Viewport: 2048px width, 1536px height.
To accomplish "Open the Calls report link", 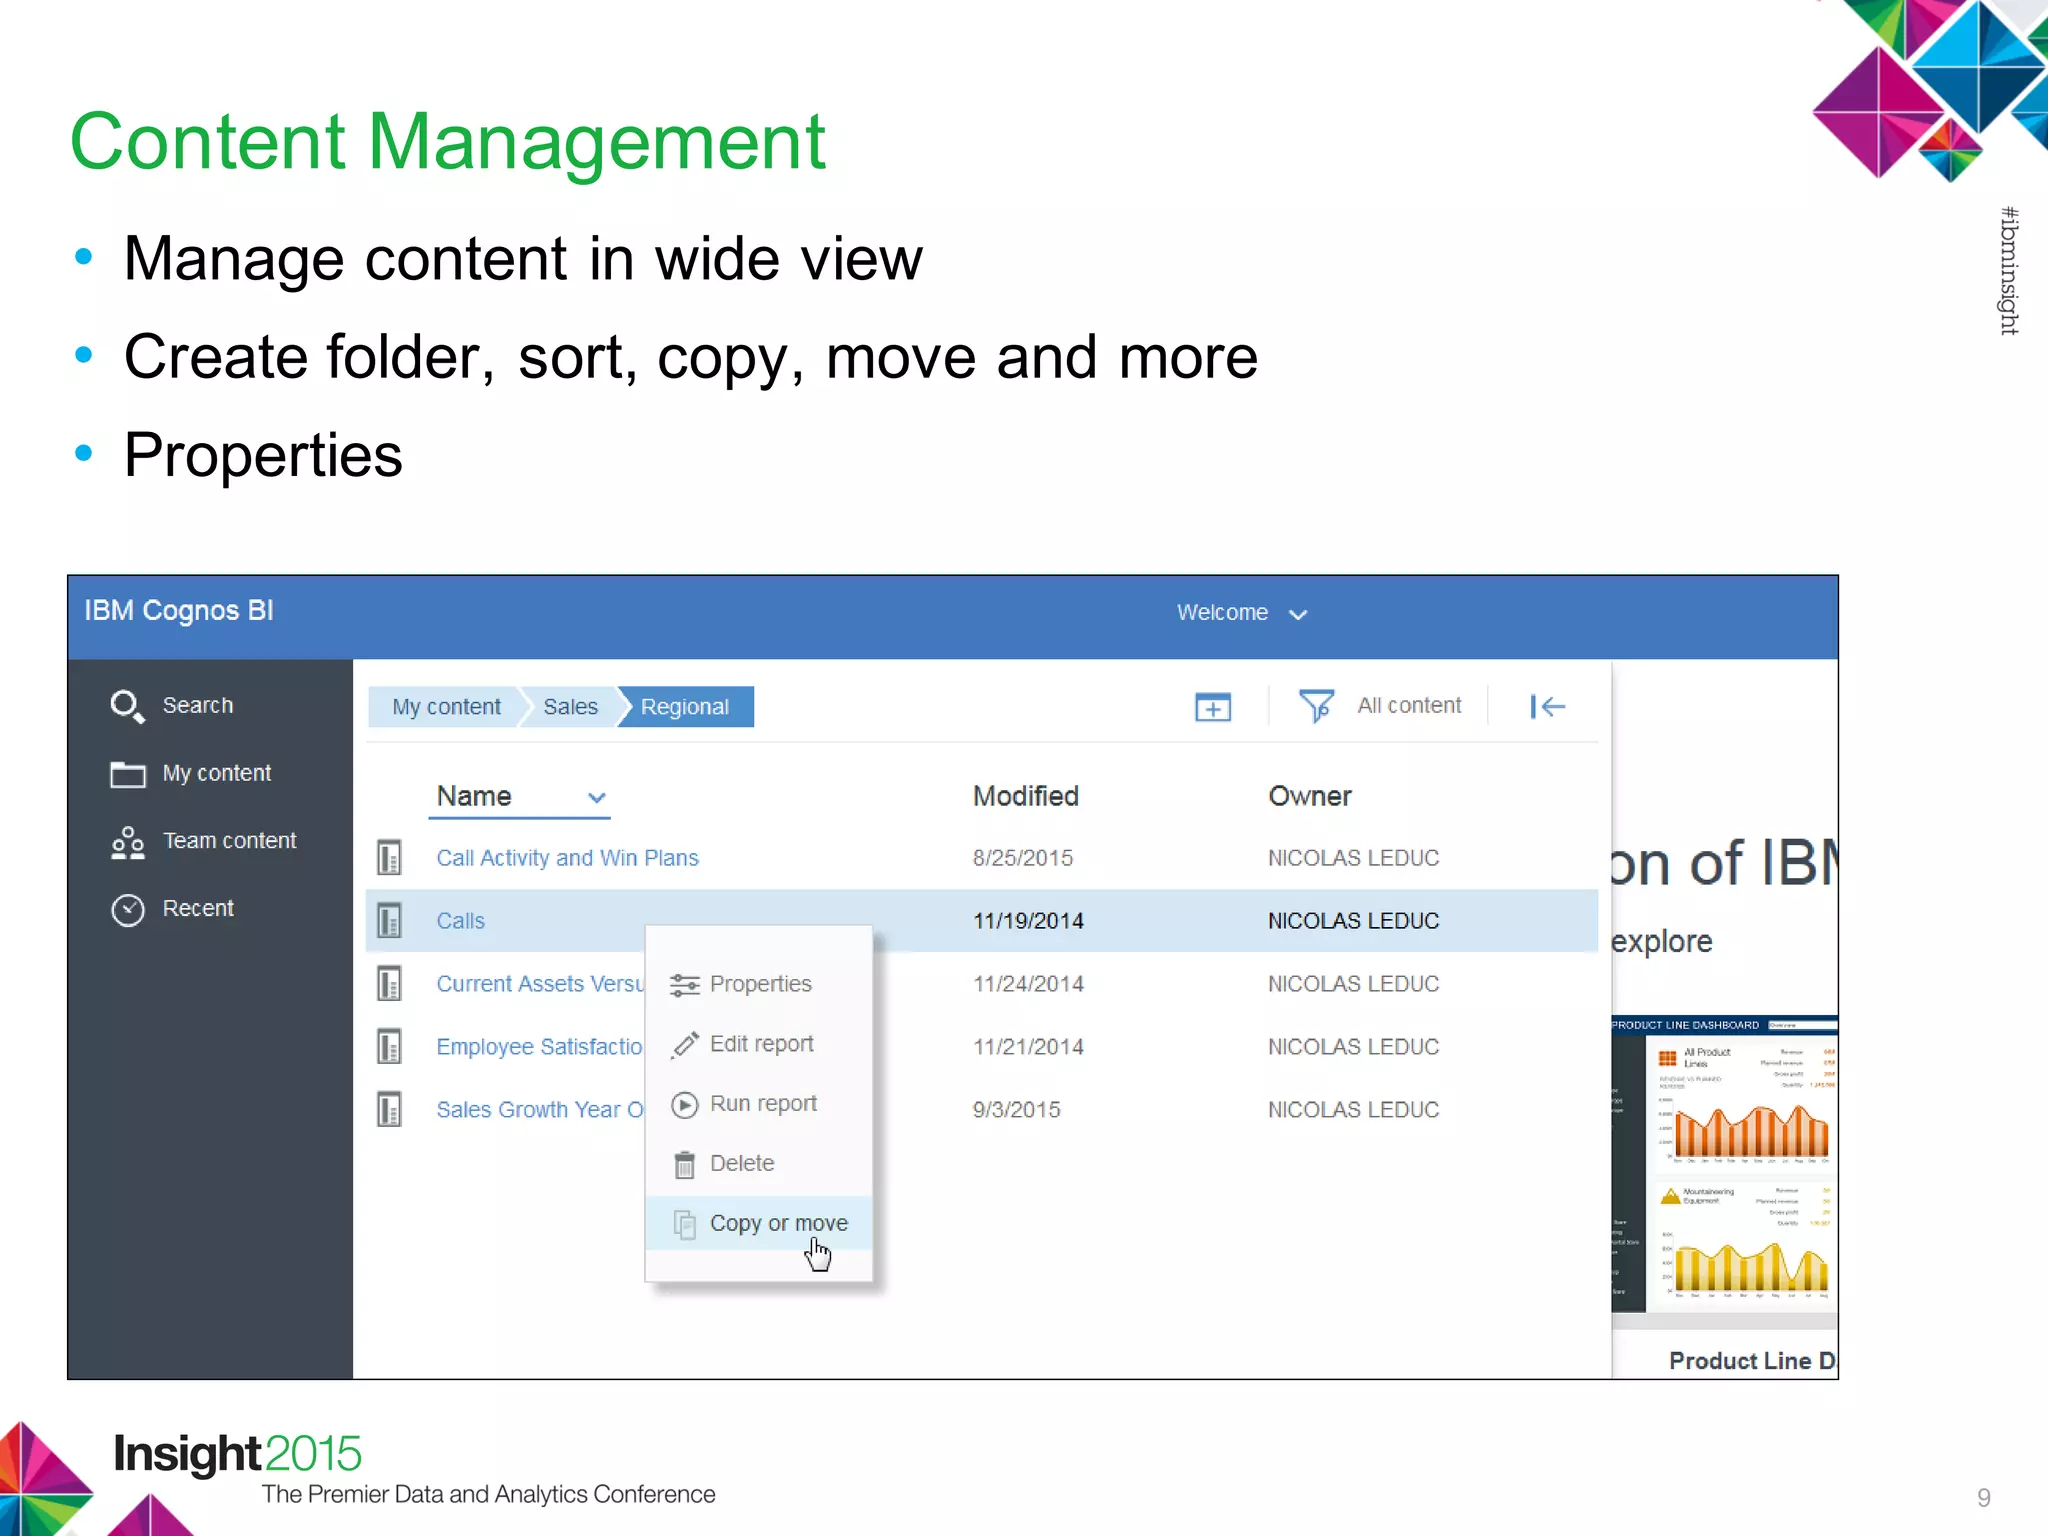I will tap(460, 921).
